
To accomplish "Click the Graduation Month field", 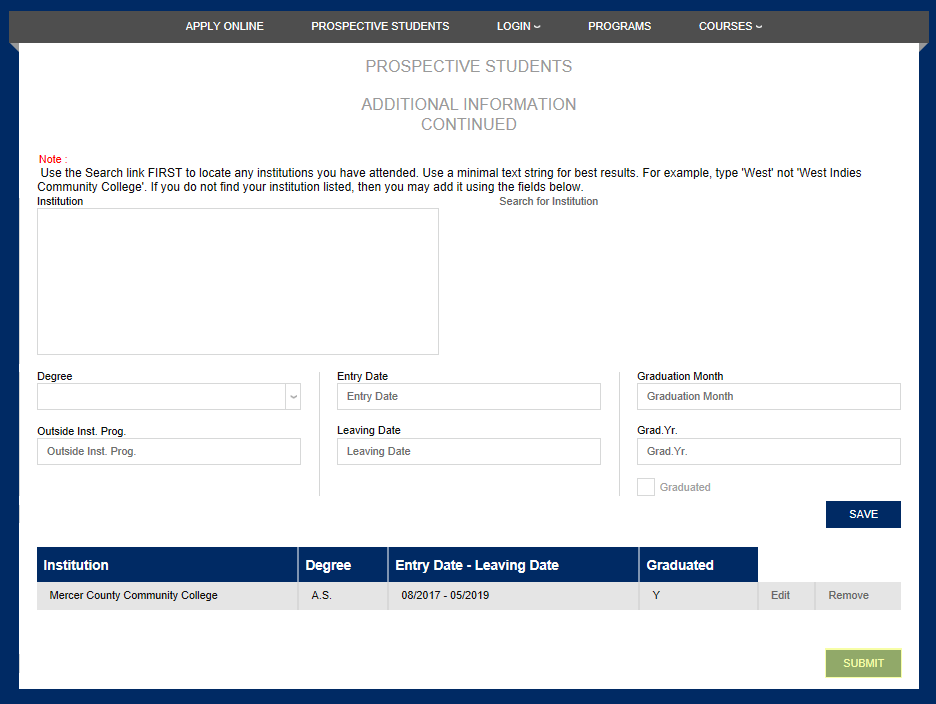I will click(768, 396).
